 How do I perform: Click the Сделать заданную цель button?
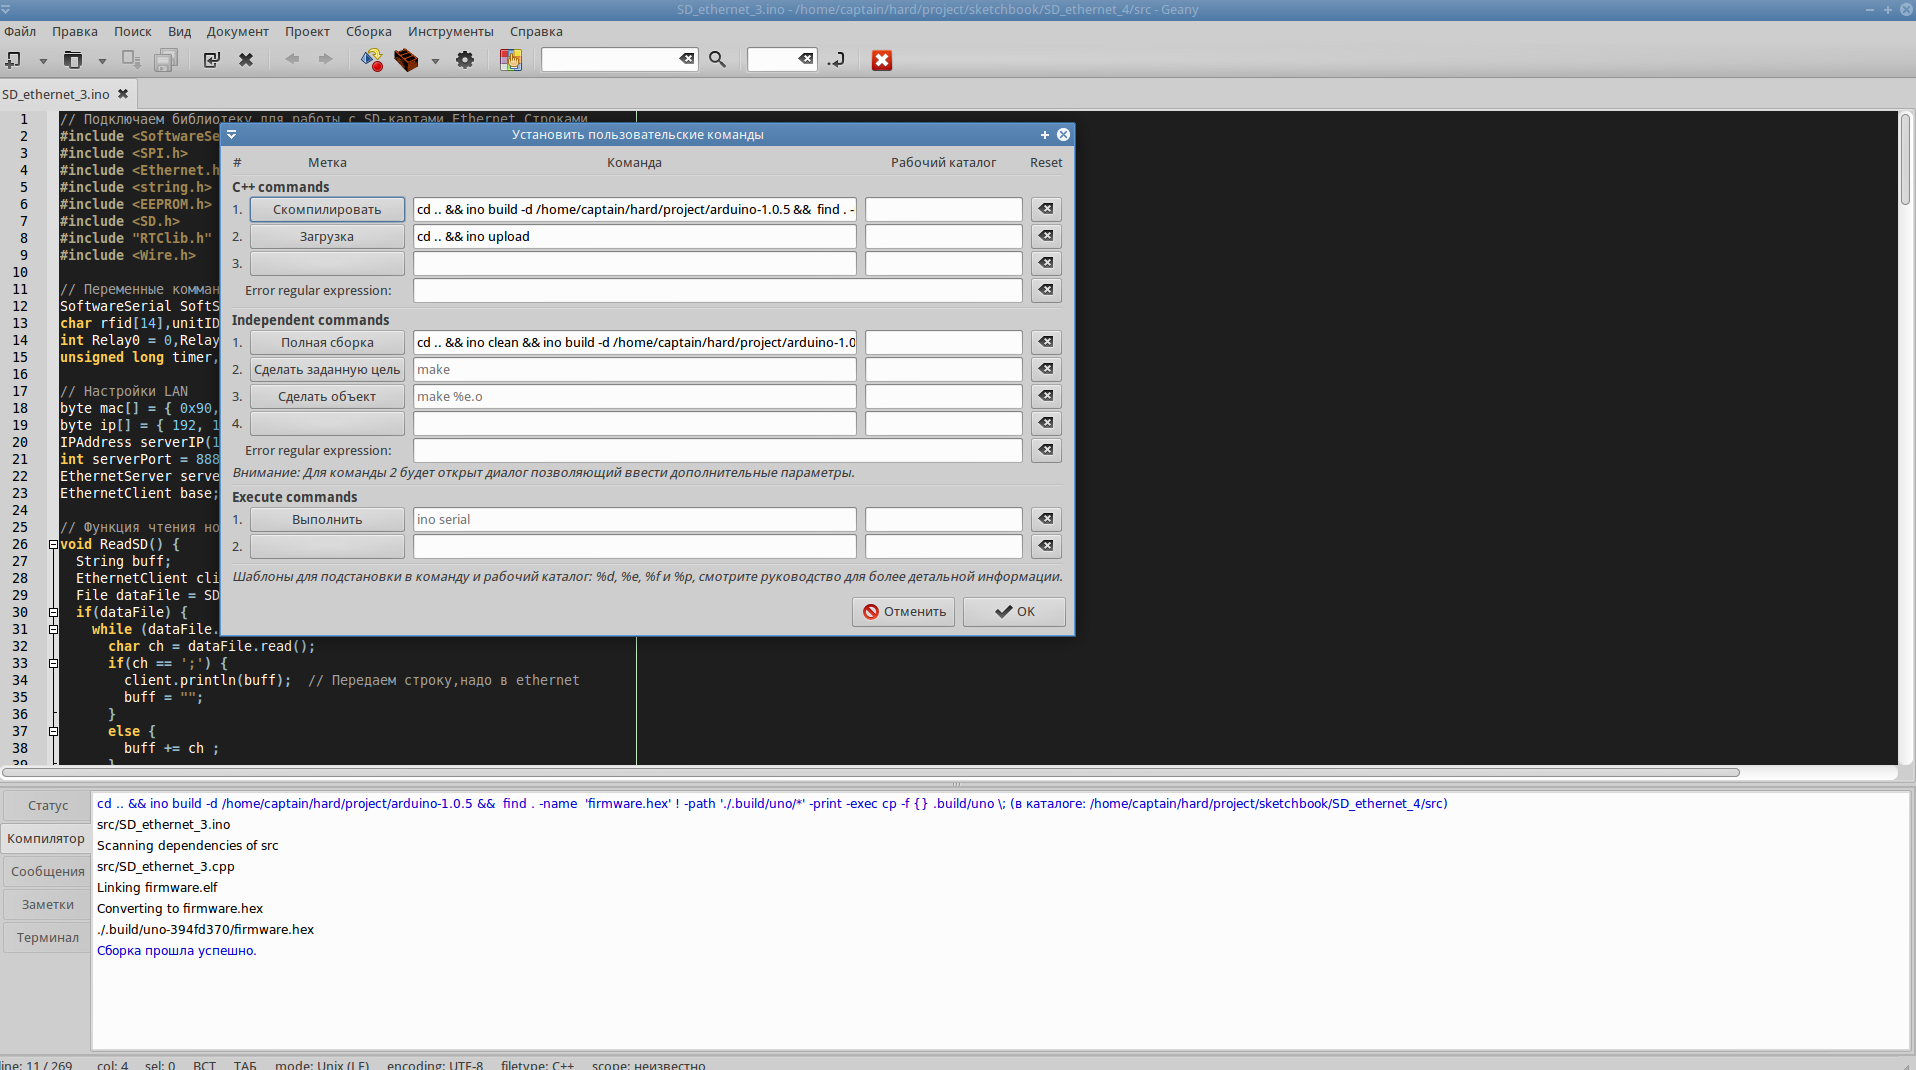[327, 369]
